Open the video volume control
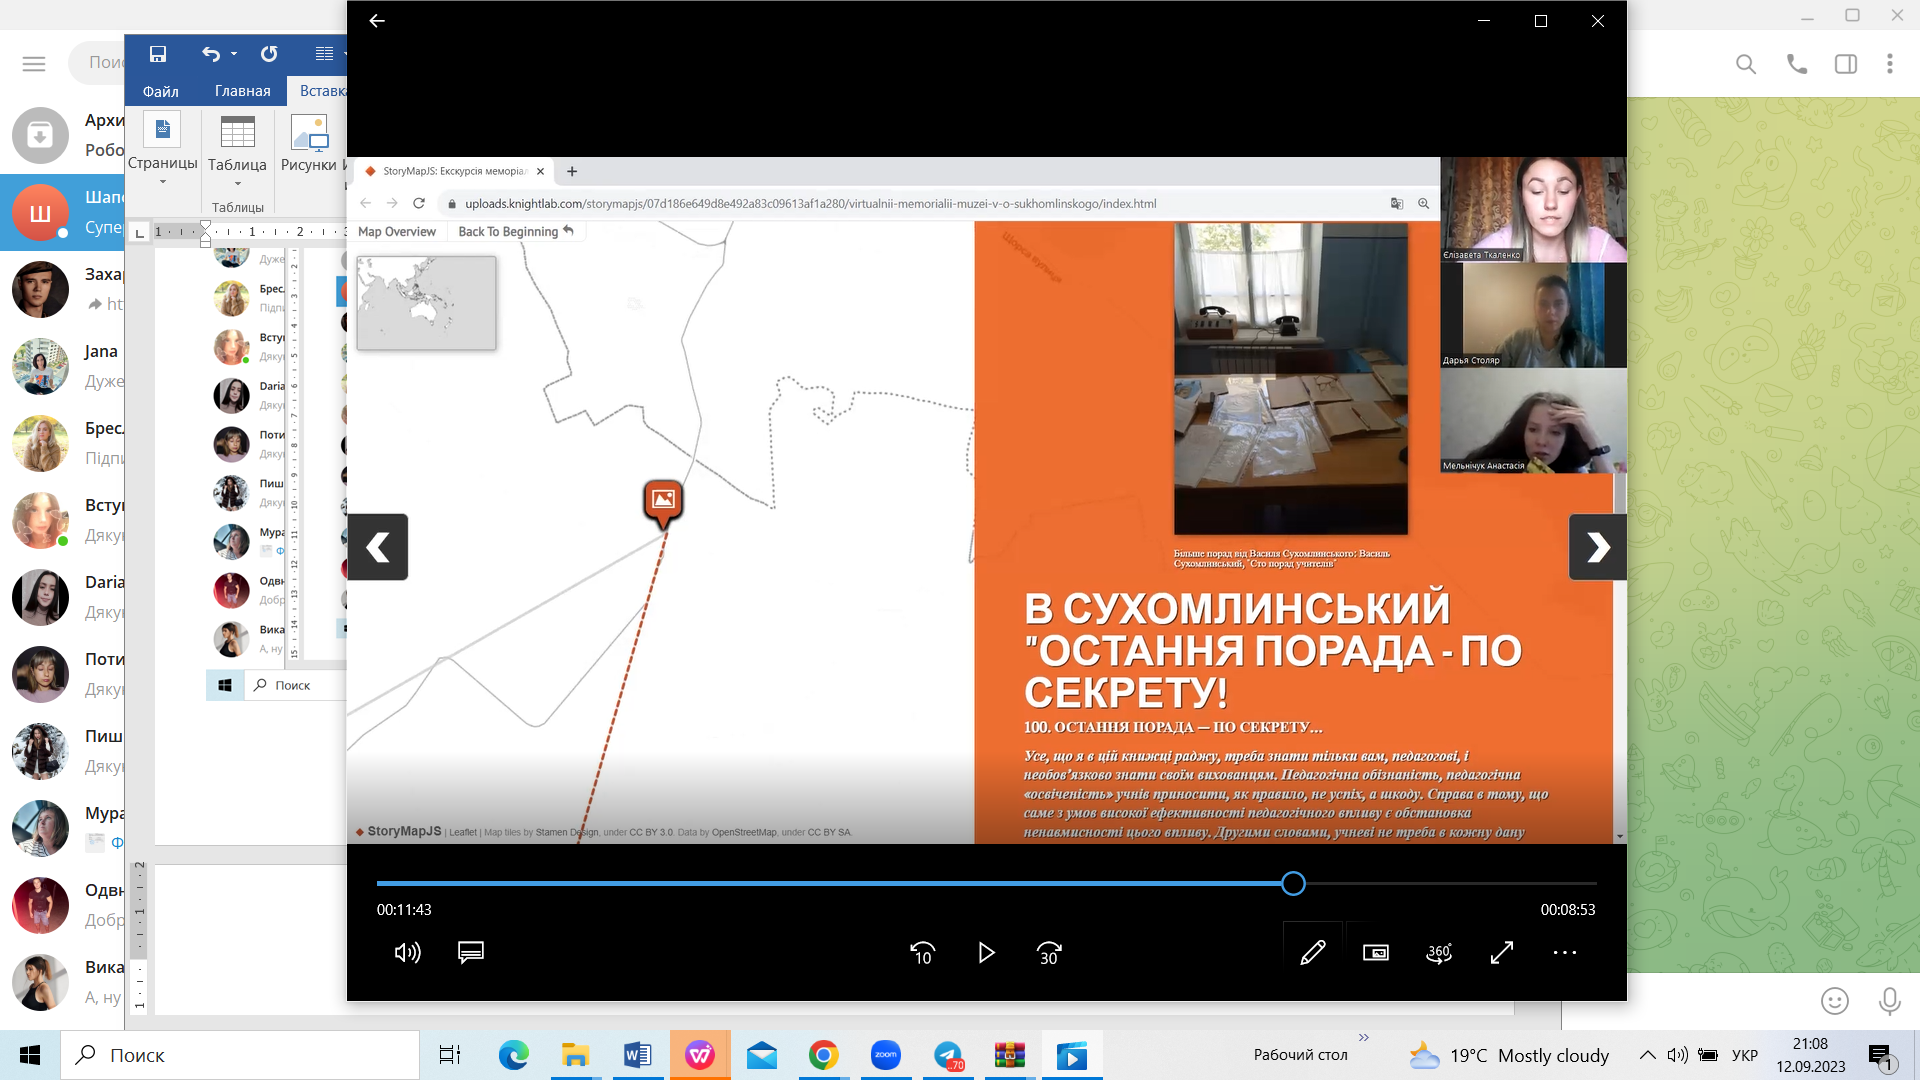This screenshot has height=1080, width=1920. pos(407,953)
